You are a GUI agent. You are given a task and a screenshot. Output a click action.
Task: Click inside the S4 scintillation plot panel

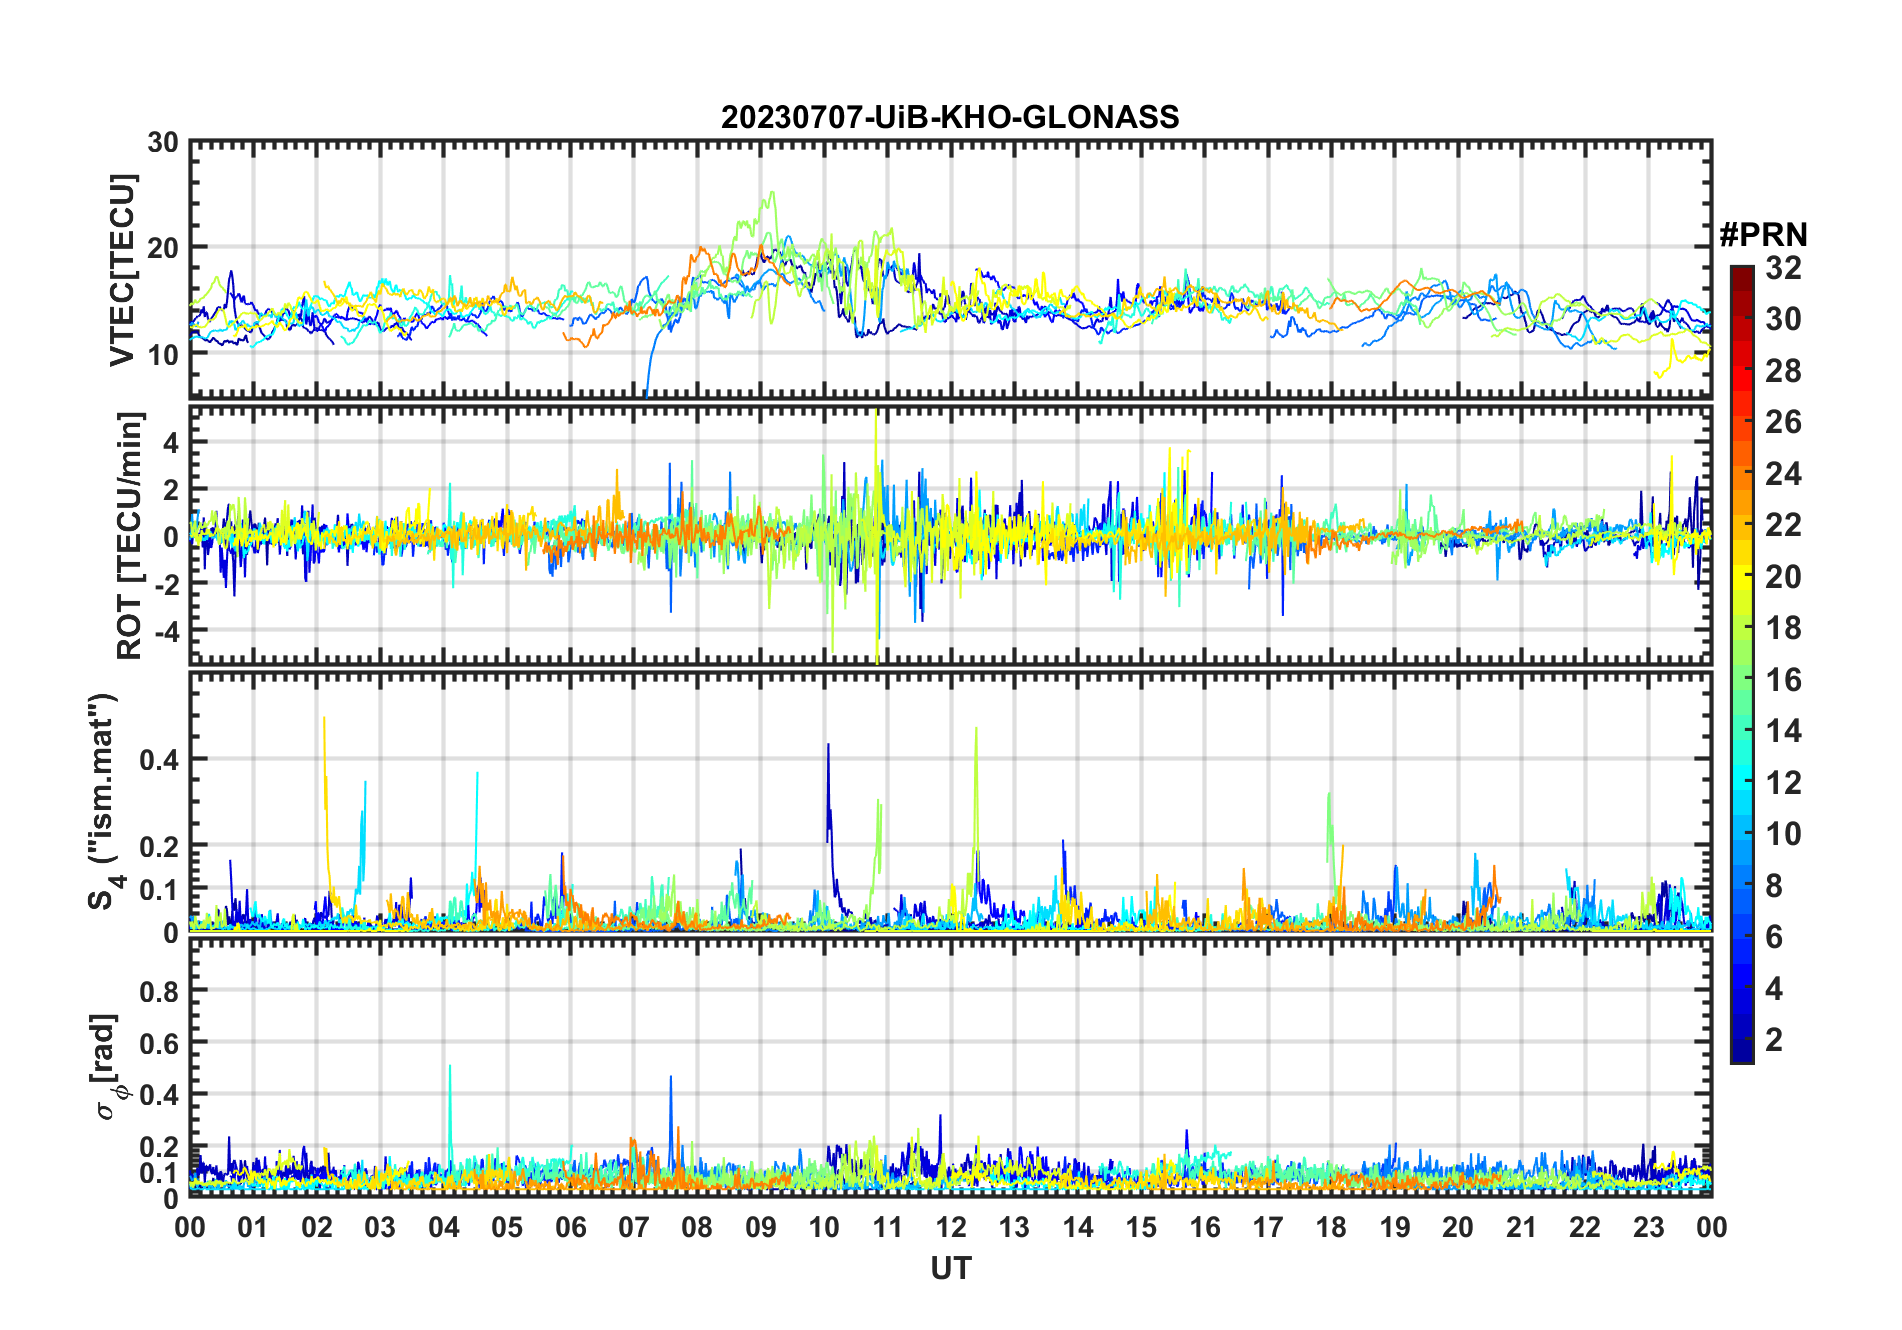tap(950, 801)
